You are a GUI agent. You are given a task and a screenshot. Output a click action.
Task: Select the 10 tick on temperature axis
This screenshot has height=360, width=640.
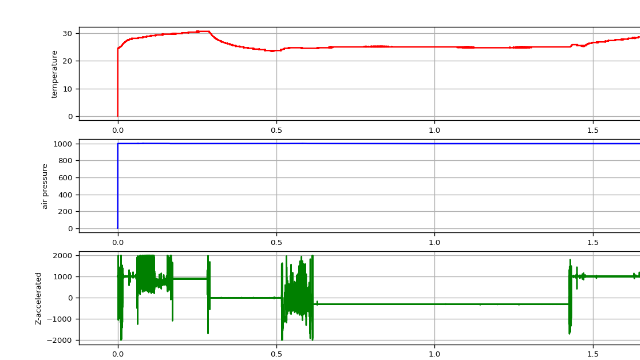[67, 89]
